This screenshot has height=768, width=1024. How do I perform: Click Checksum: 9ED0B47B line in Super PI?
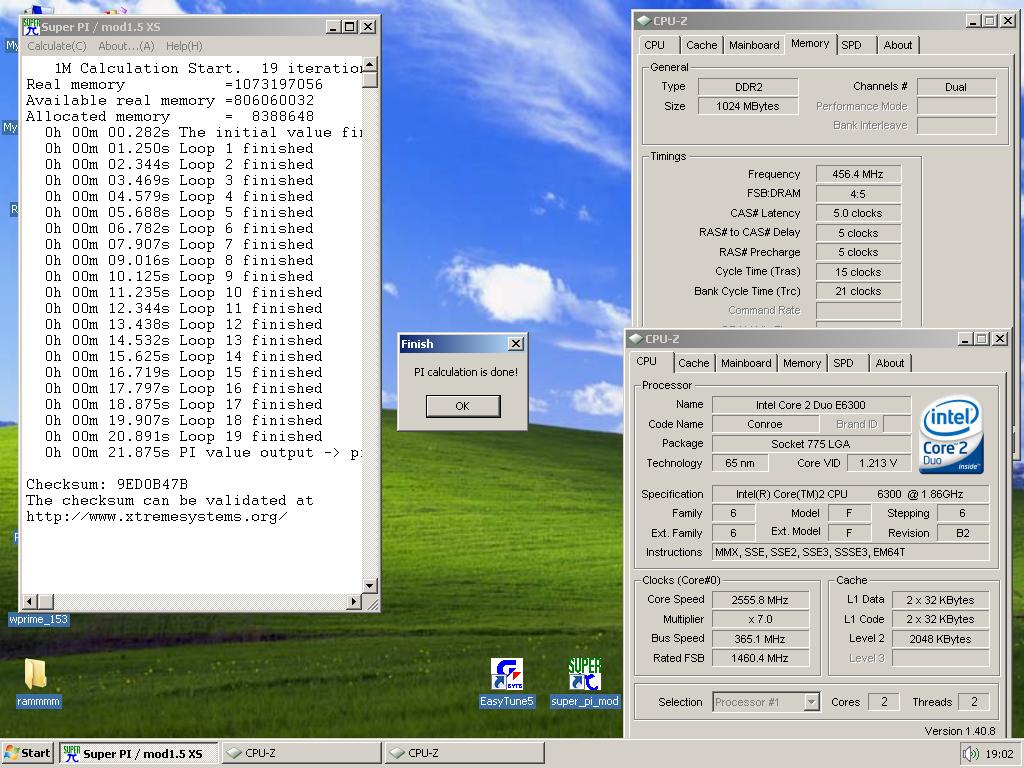107,485
